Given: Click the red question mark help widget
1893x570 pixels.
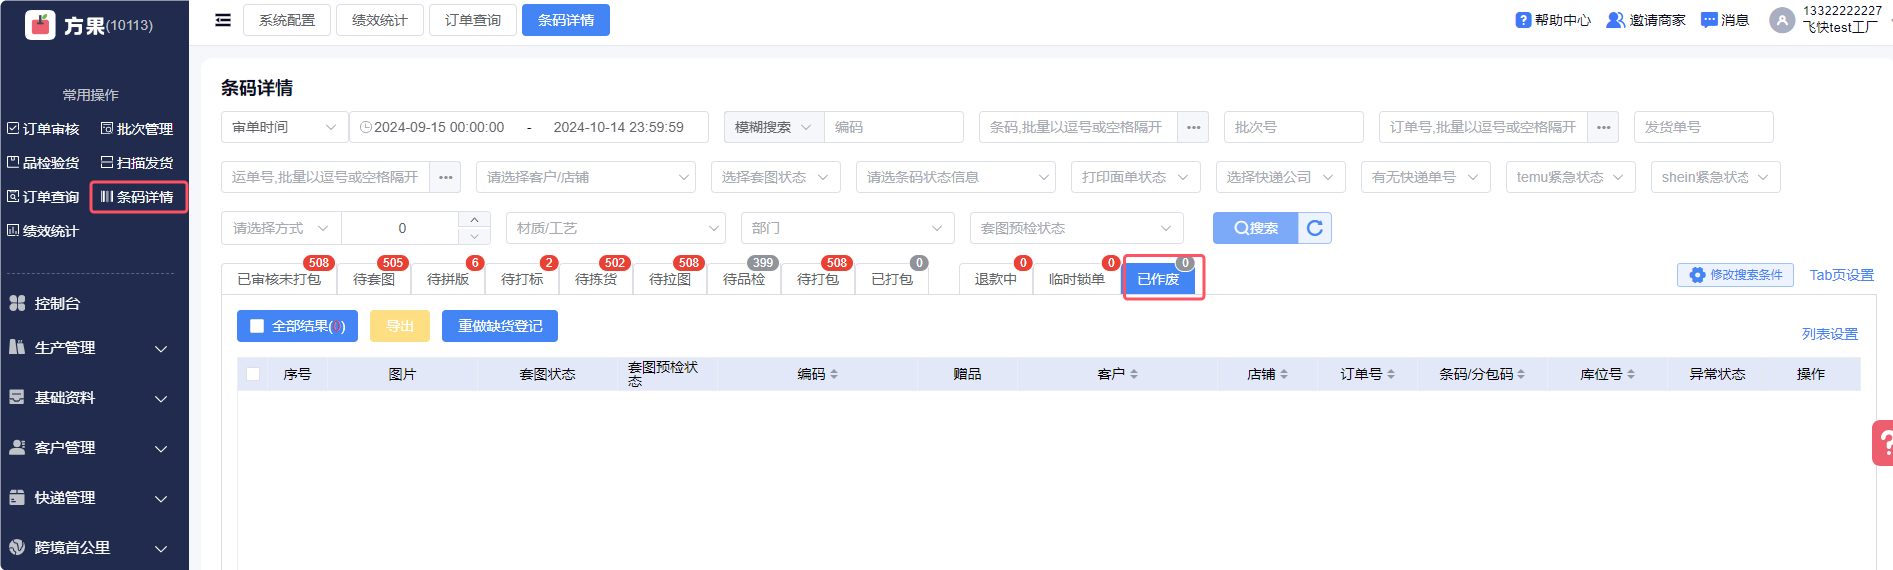Looking at the screenshot, I should point(1883,442).
